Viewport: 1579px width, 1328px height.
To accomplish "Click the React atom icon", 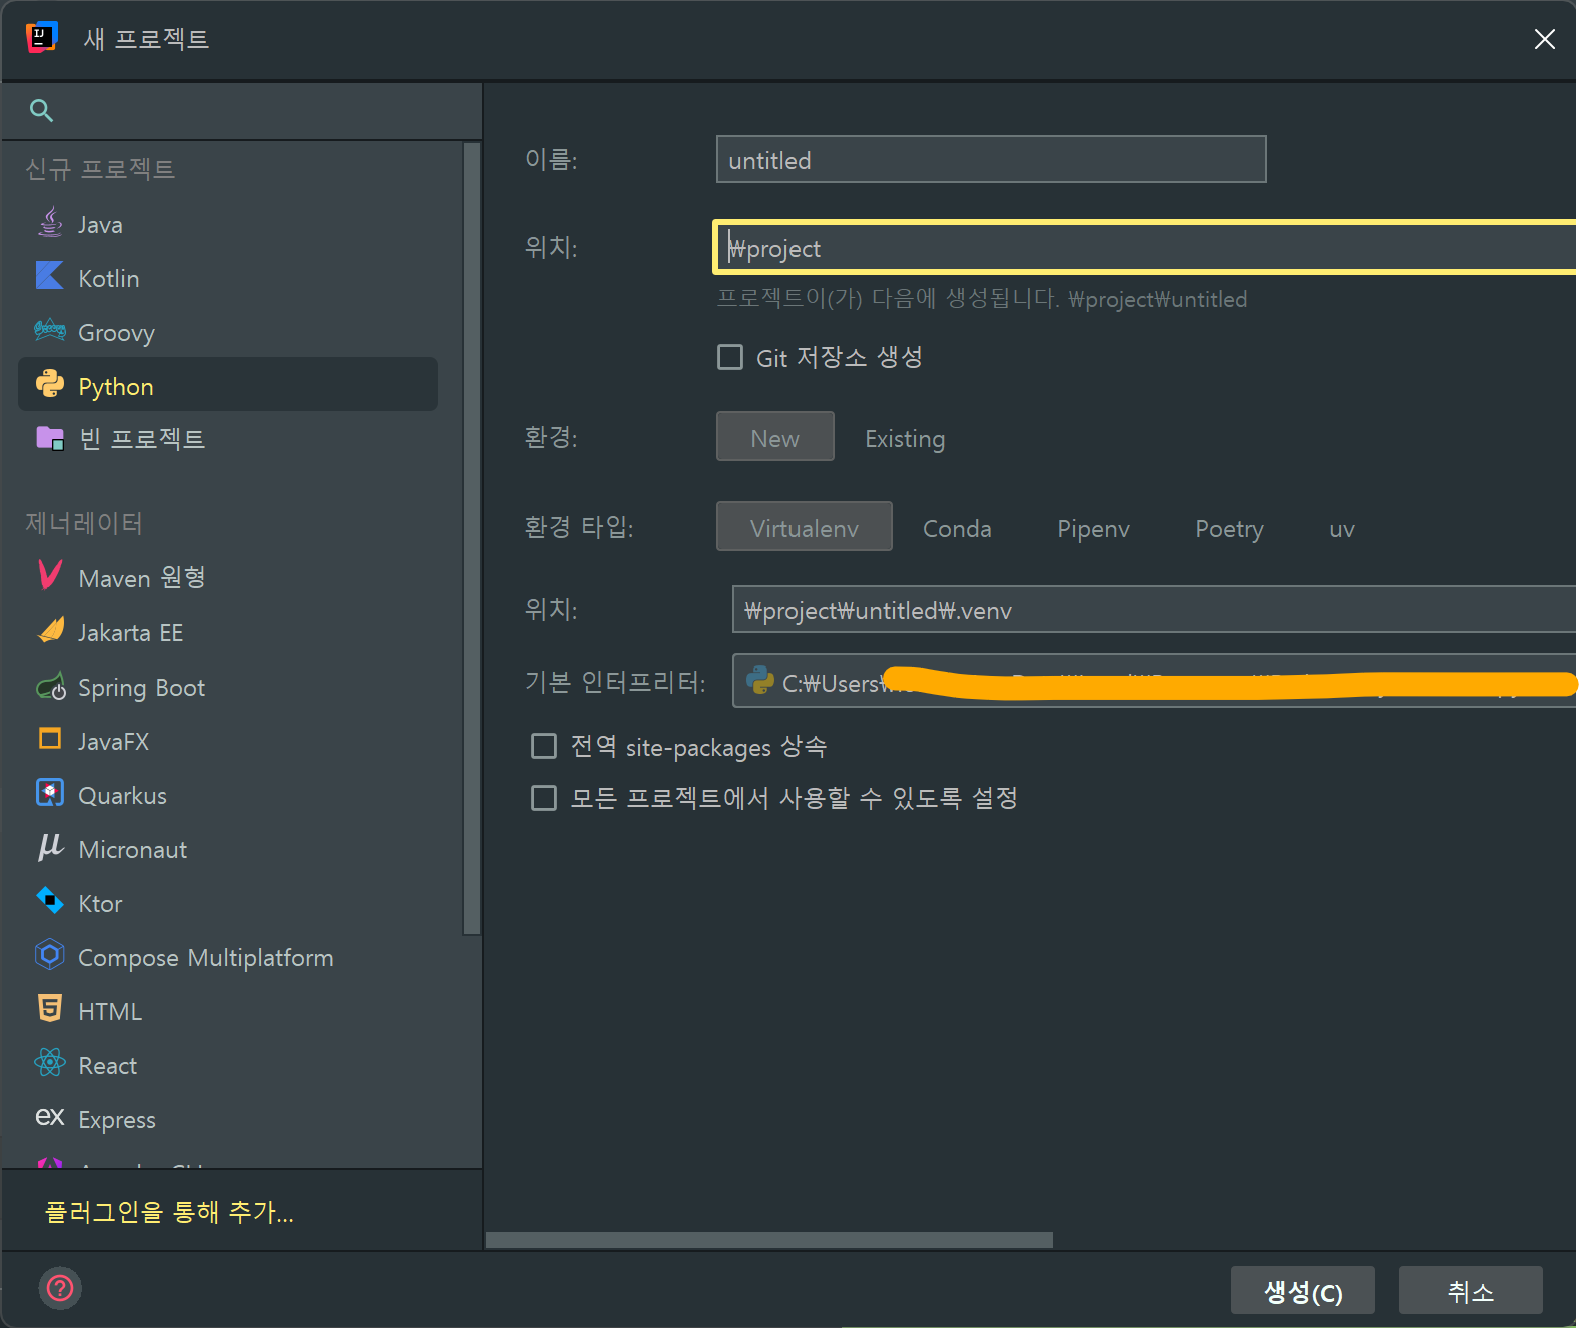I will [x=50, y=1063].
